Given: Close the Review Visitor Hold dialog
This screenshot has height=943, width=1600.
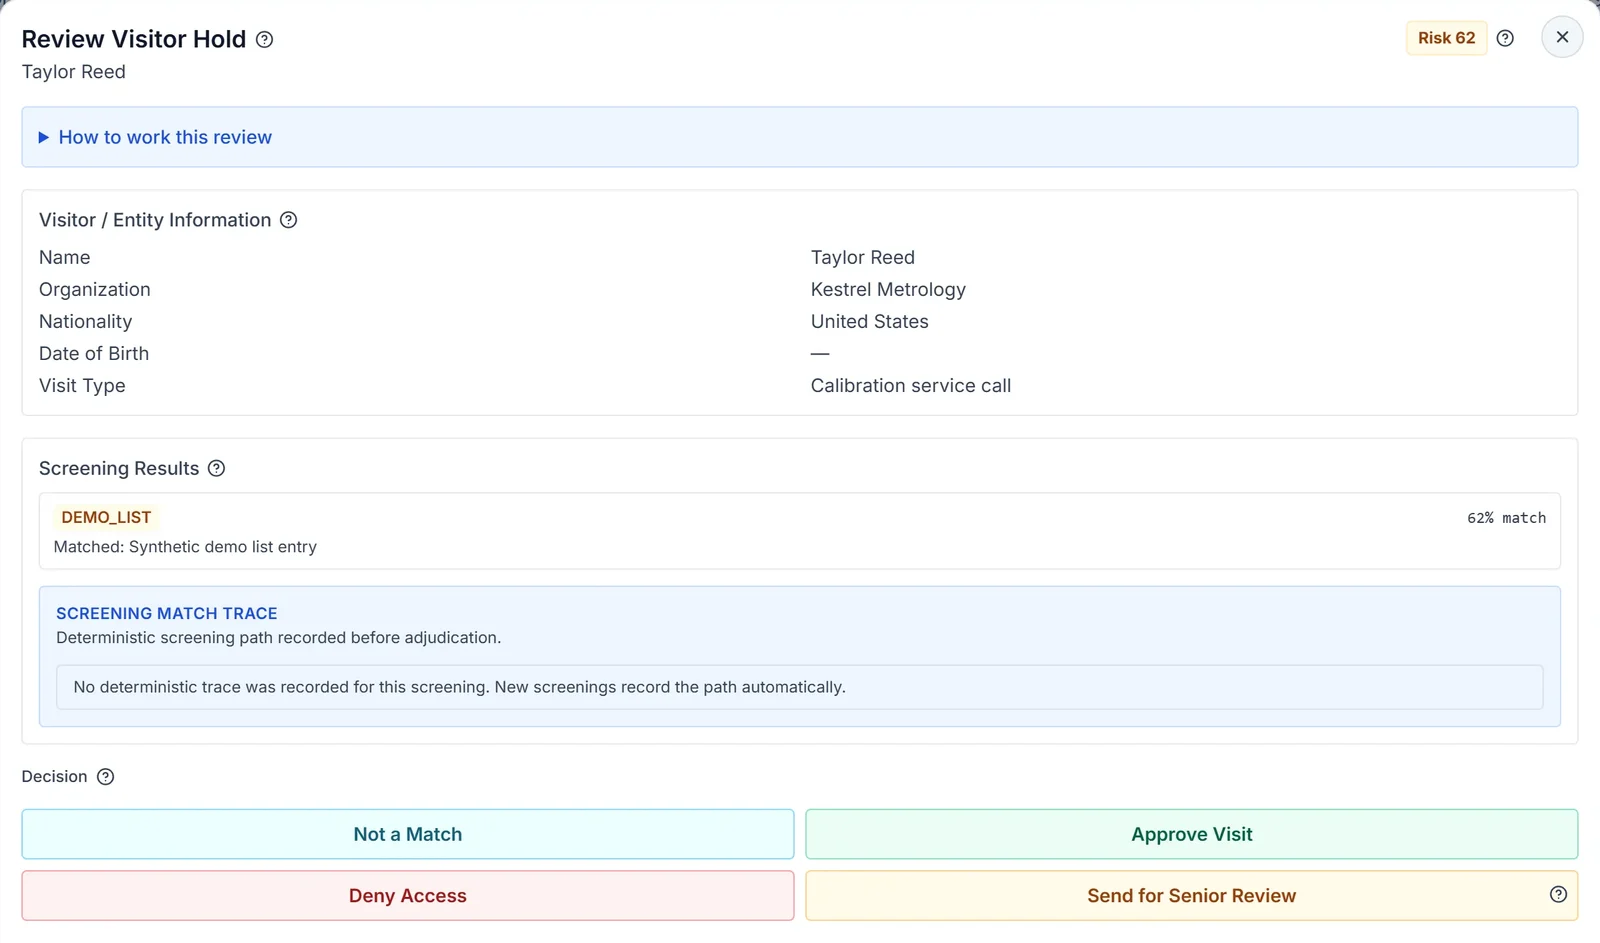Looking at the screenshot, I should click(x=1562, y=37).
